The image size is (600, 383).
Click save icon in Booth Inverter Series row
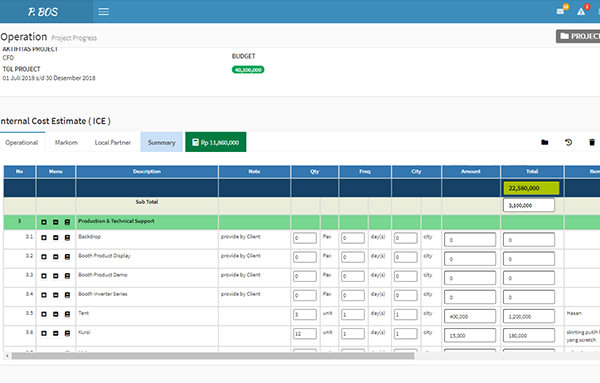coord(67,295)
